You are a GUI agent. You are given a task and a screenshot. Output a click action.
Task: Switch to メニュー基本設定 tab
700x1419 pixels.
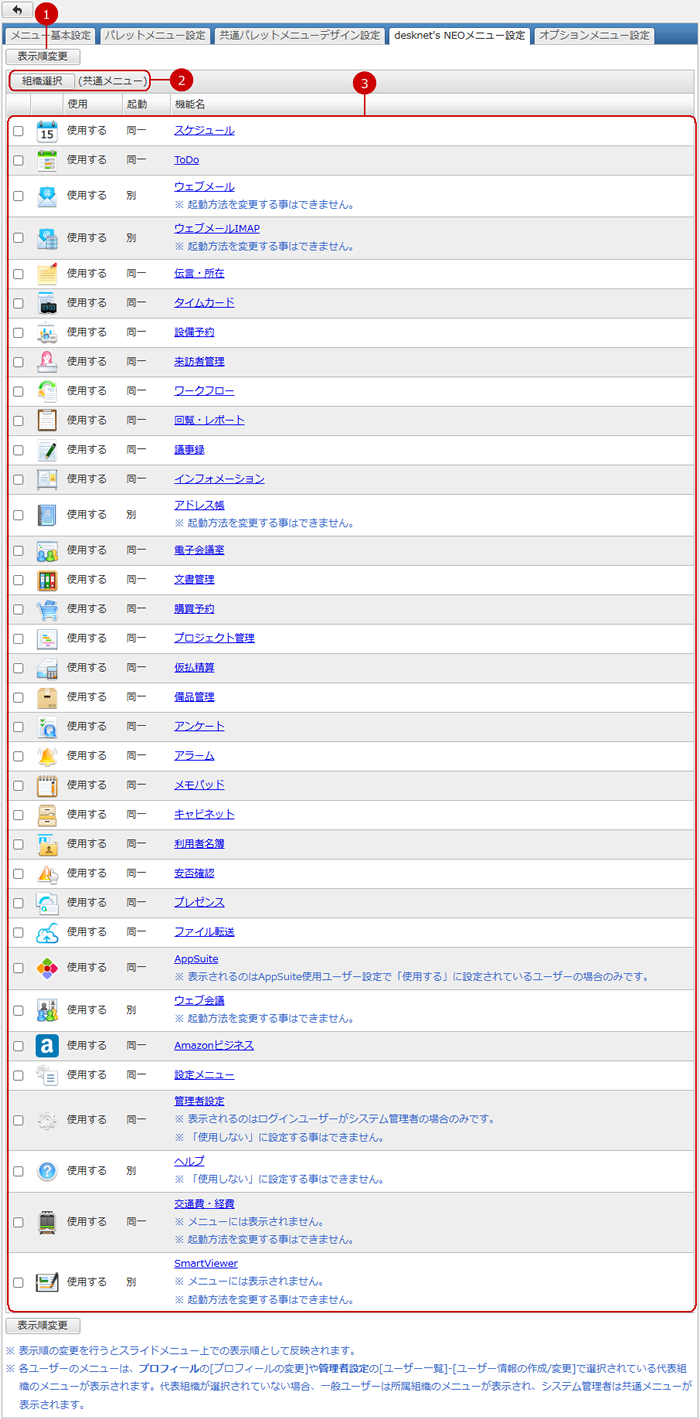[x=51, y=35]
